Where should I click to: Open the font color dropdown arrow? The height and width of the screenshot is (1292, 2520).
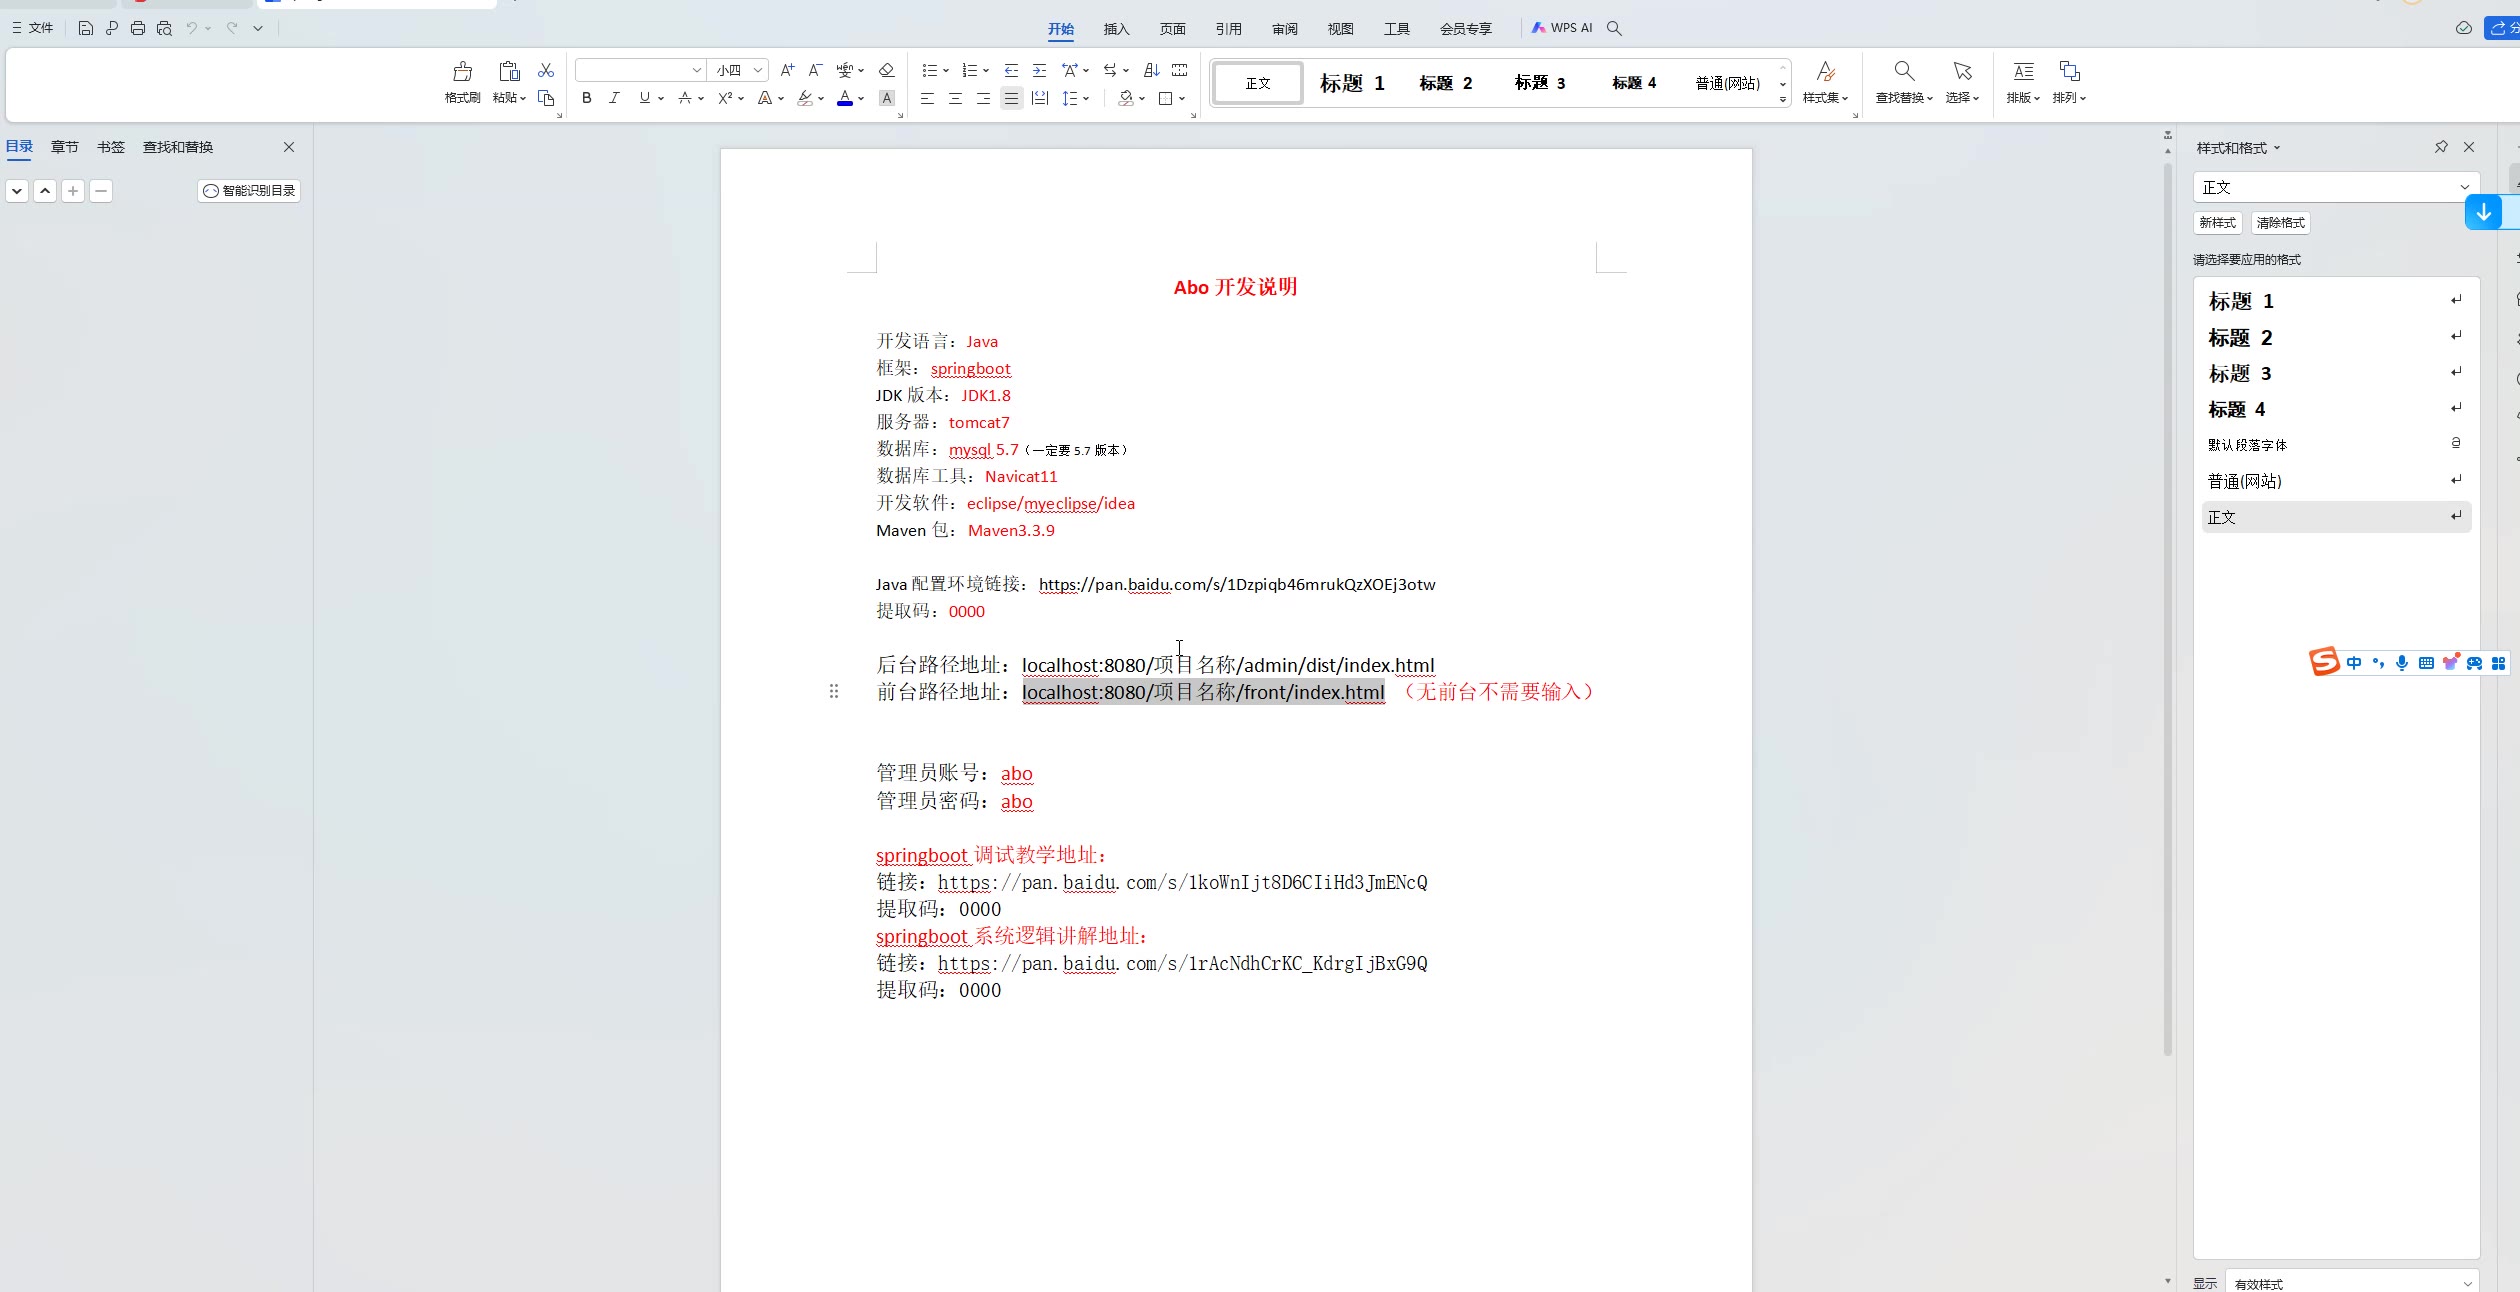(861, 98)
